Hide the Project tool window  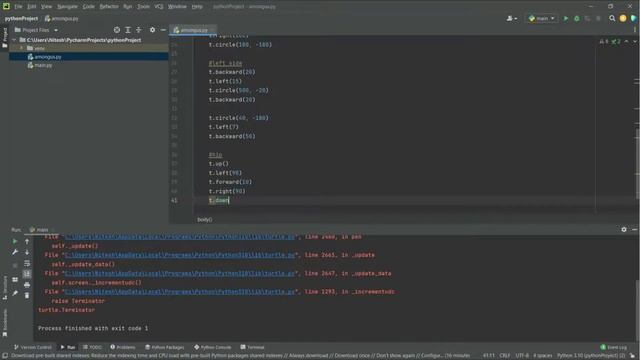coord(163,30)
